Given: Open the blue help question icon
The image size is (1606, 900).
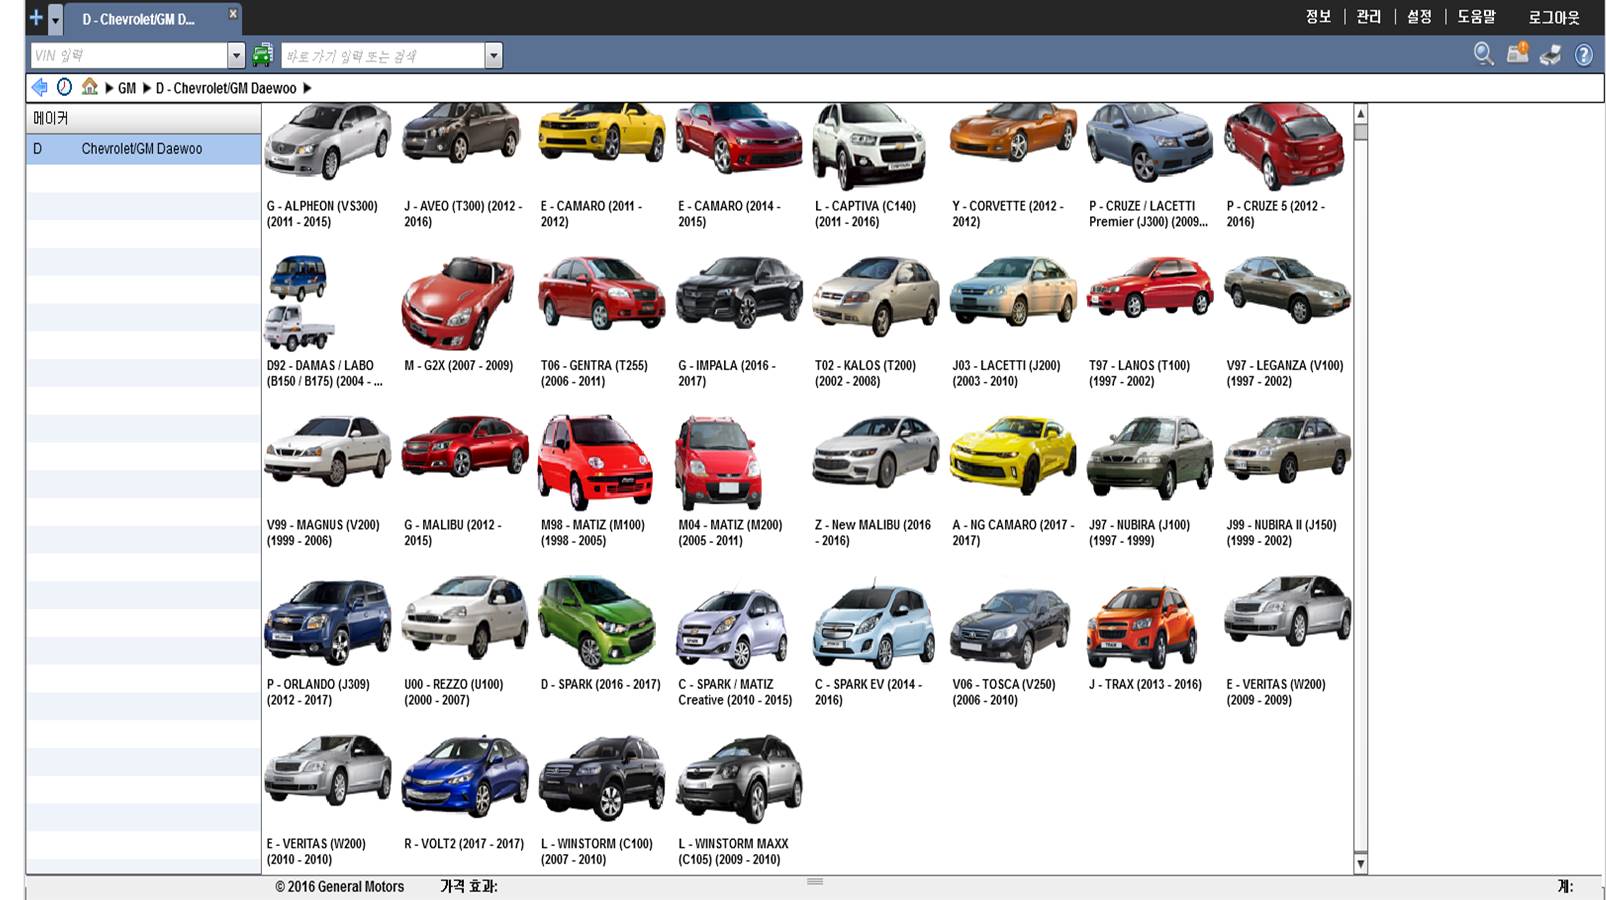Looking at the screenshot, I should point(1584,55).
